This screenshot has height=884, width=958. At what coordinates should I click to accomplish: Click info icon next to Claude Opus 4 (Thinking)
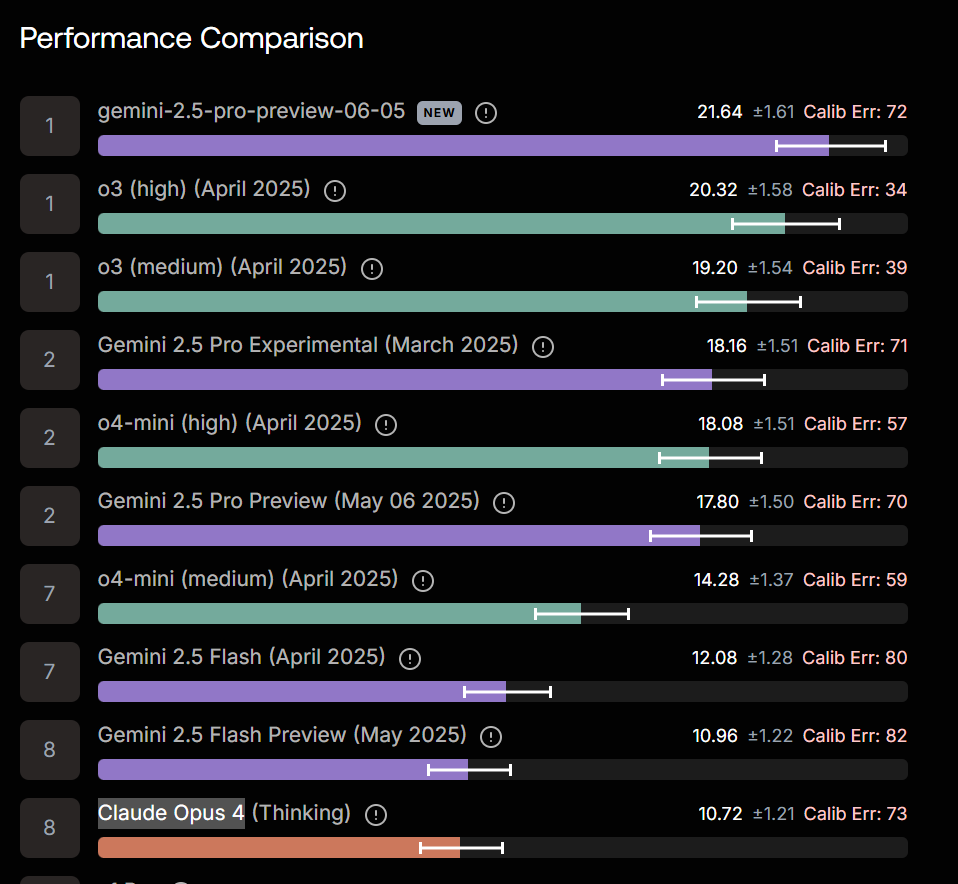click(376, 815)
